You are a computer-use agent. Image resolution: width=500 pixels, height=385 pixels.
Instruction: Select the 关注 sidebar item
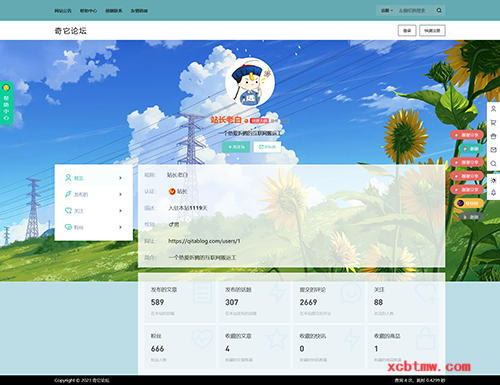point(94,211)
